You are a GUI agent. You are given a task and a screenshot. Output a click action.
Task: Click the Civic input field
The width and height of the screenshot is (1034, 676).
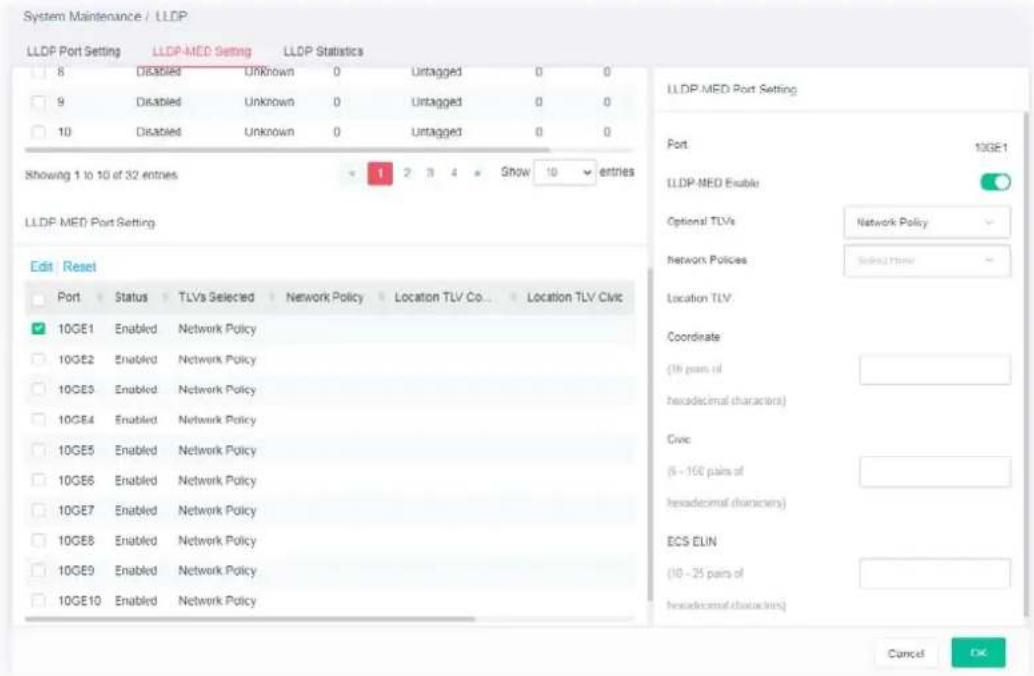tap(934, 472)
